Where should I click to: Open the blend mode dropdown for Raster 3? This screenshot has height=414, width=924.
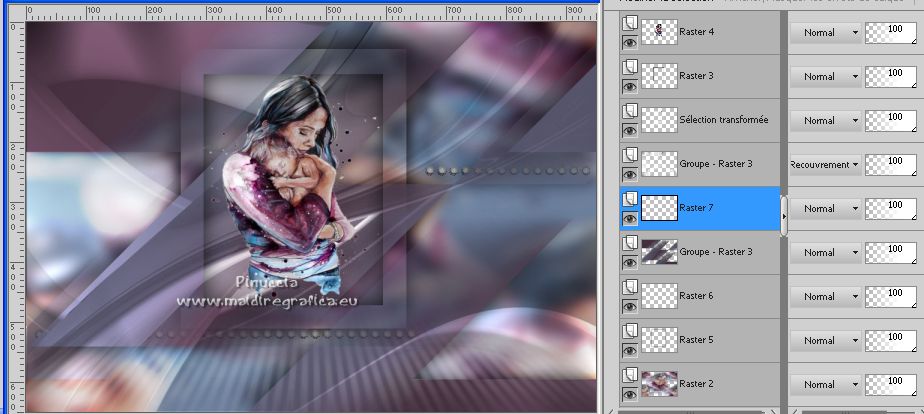825,77
